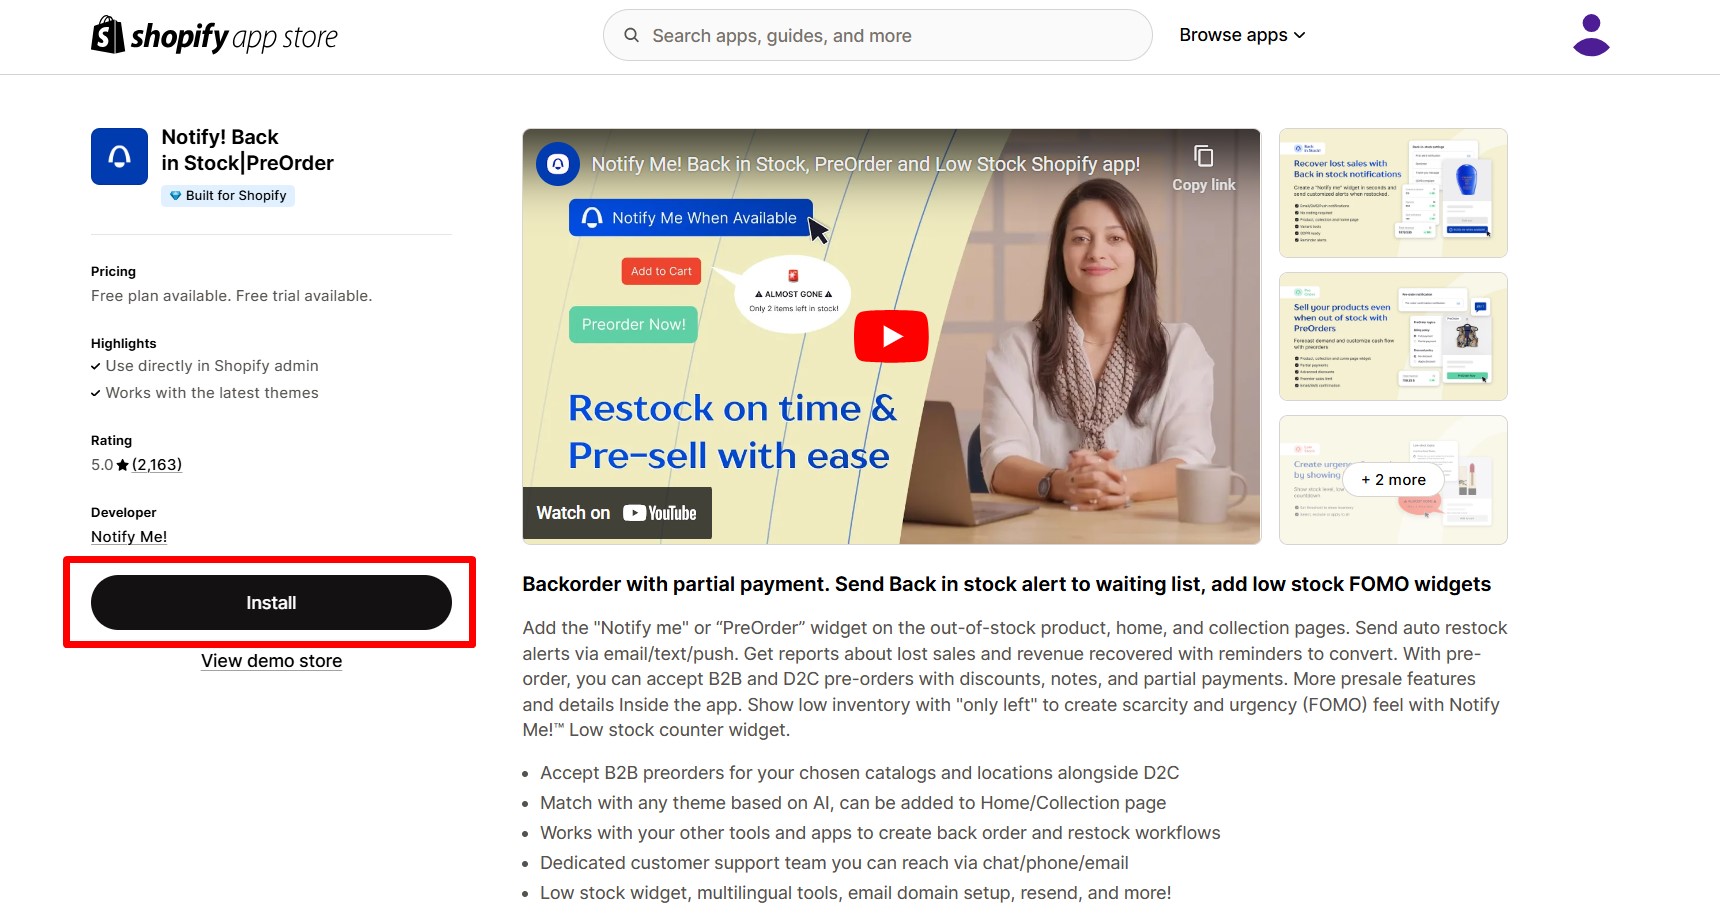Click the Watch on YouTube badge

tap(617, 513)
